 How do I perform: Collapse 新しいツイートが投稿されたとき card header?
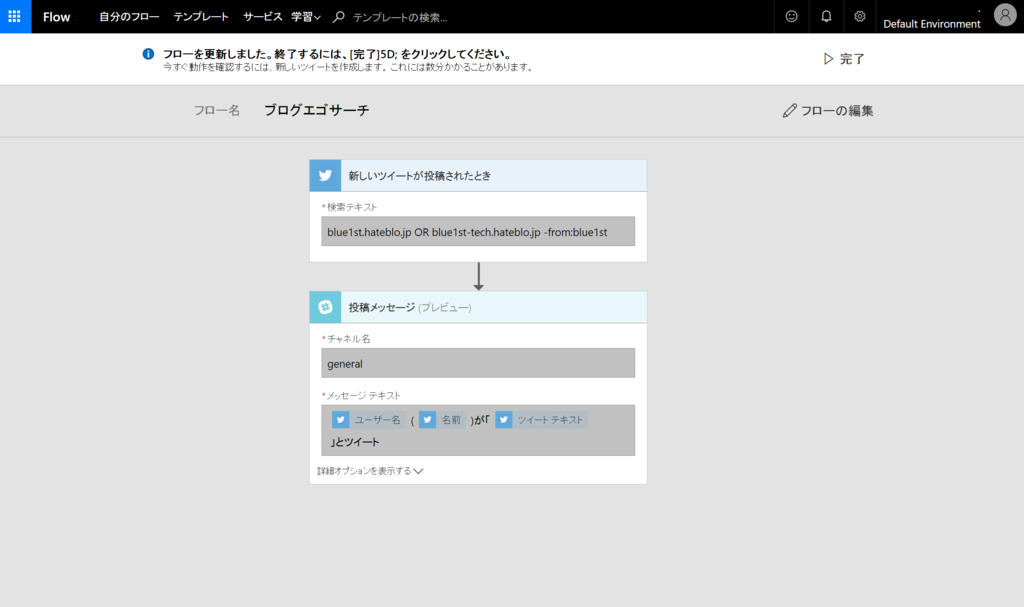pos(478,175)
